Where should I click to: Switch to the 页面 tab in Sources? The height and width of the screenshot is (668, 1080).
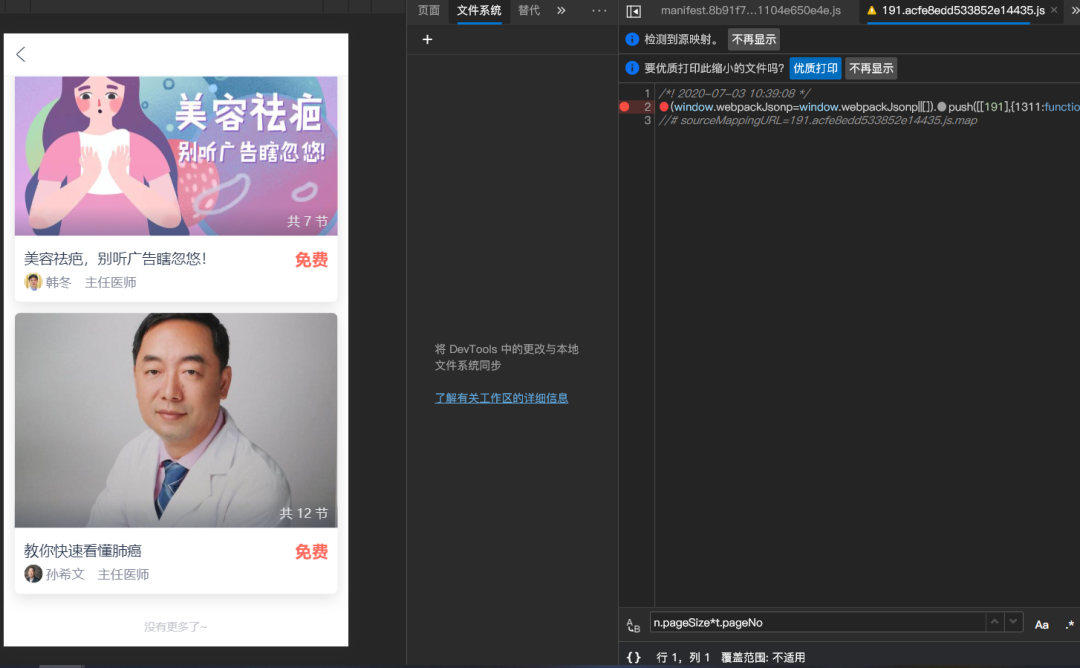(x=428, y=10)
